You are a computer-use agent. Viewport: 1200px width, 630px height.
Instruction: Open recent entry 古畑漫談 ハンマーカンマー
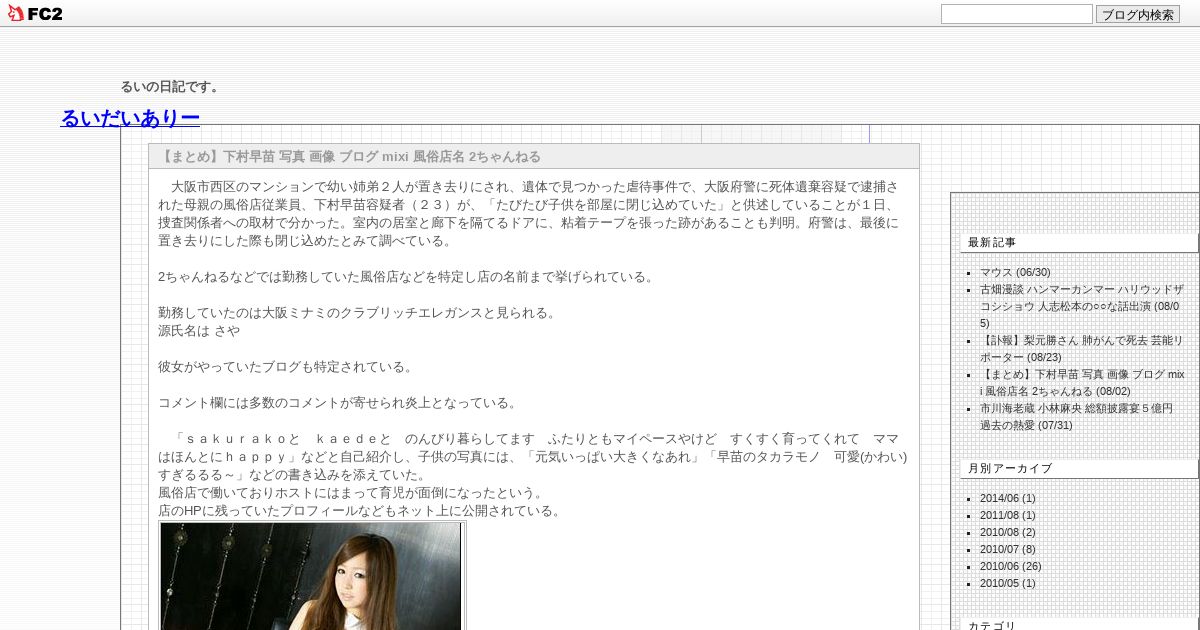[1082, 306]
